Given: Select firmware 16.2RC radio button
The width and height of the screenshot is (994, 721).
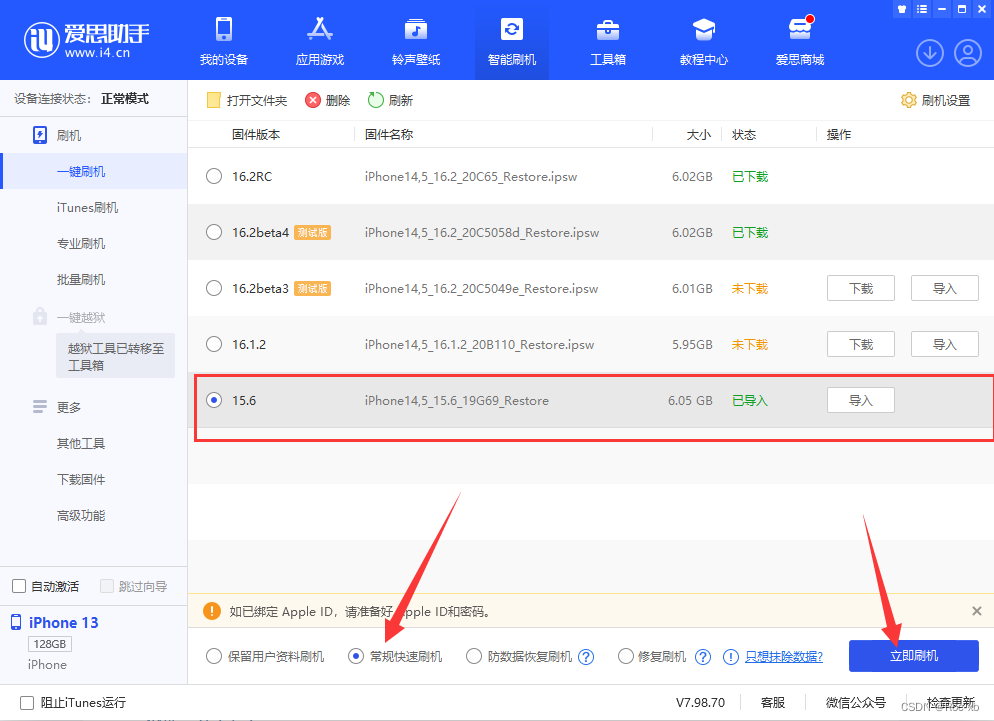Looking at the screenshot, I should coord(214,176).
